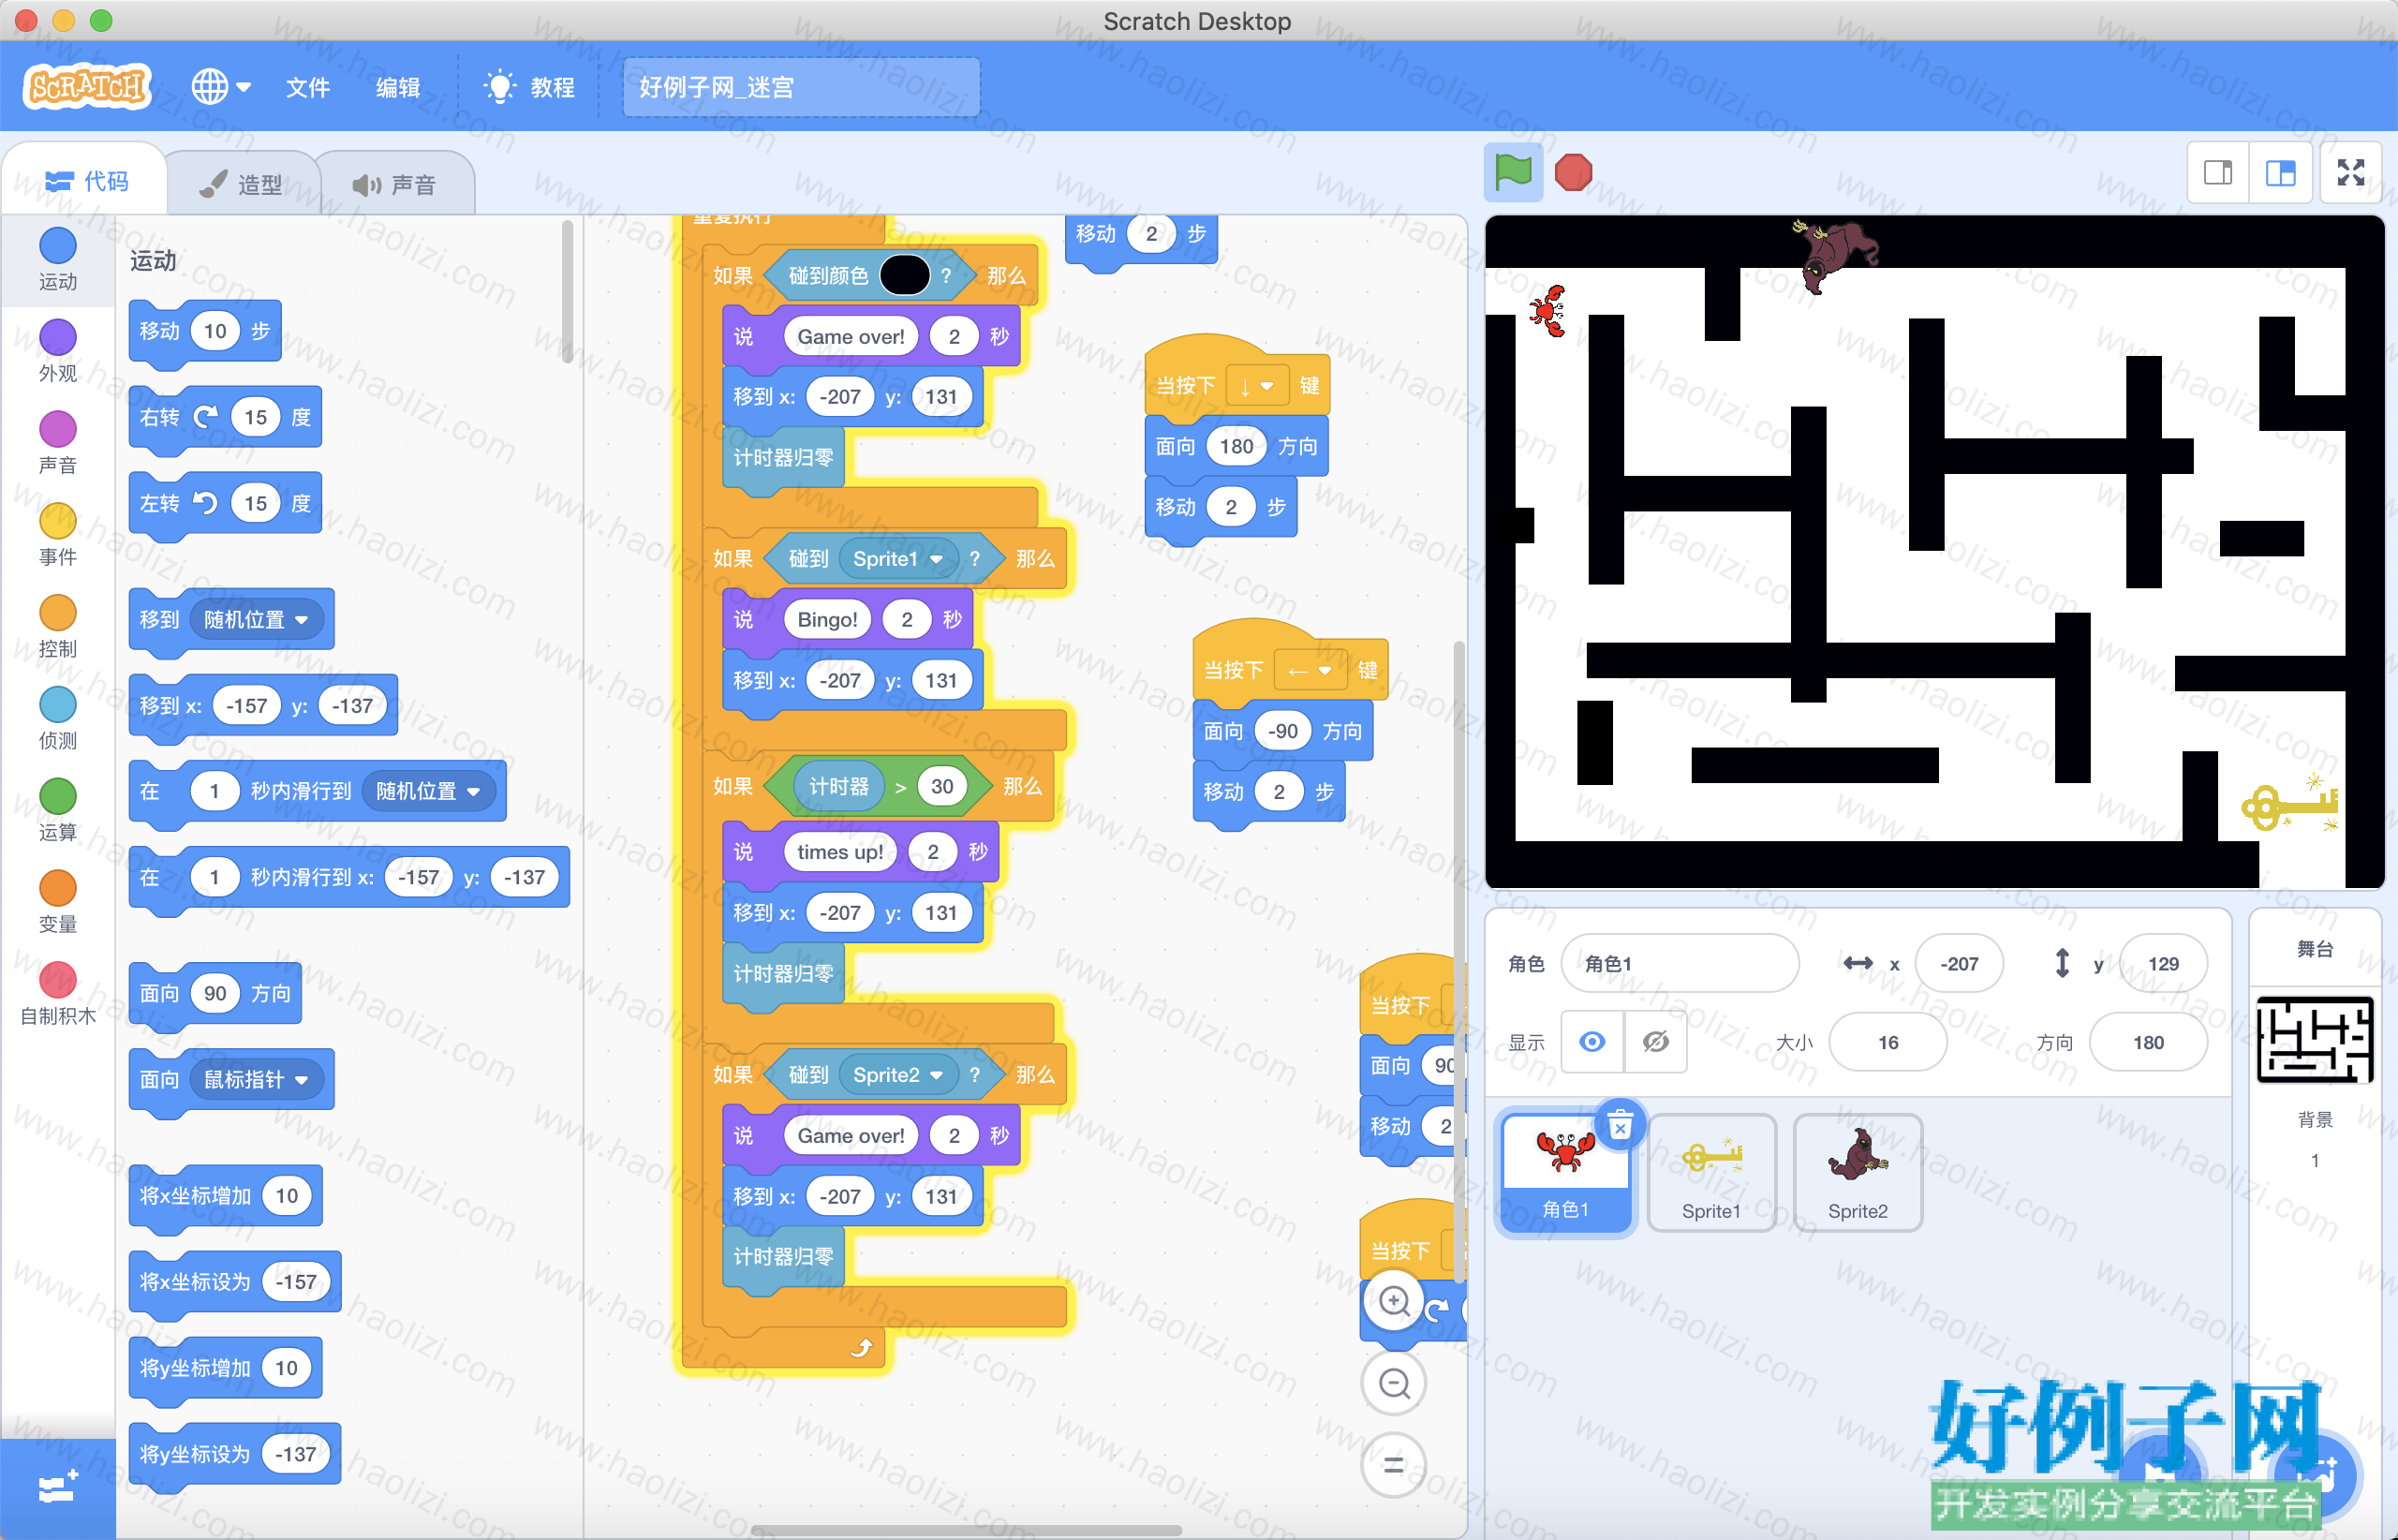Click the 移动 10 步 palette block
This screenshot has width=2398, height=1540.
205,331
